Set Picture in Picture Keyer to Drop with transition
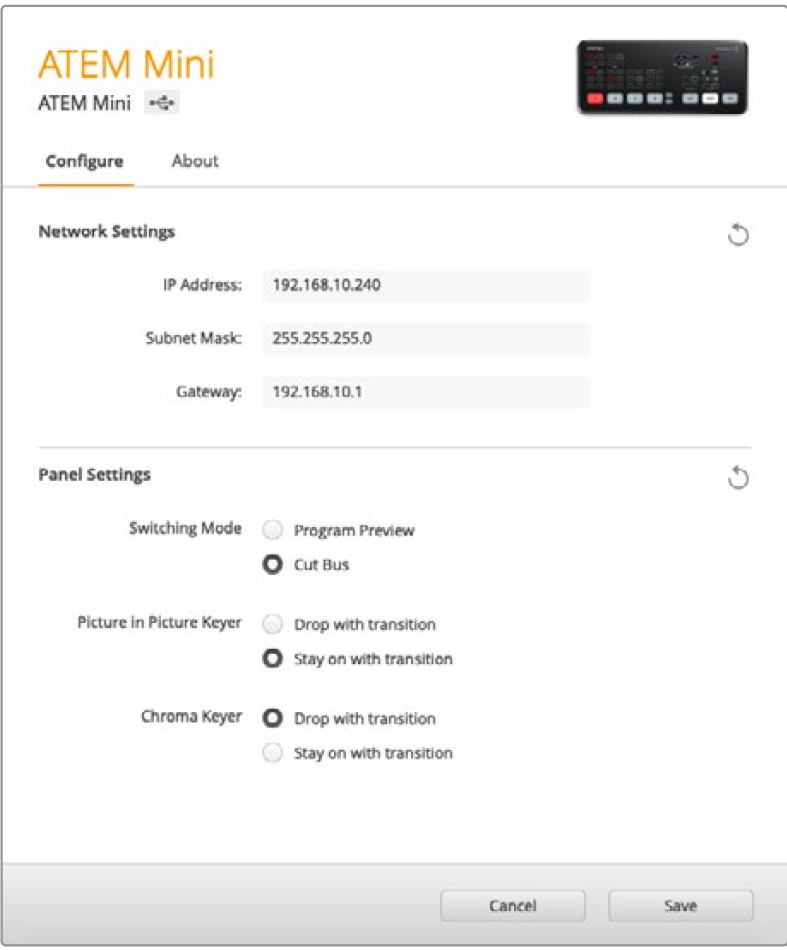 click(x=272, y=625)
